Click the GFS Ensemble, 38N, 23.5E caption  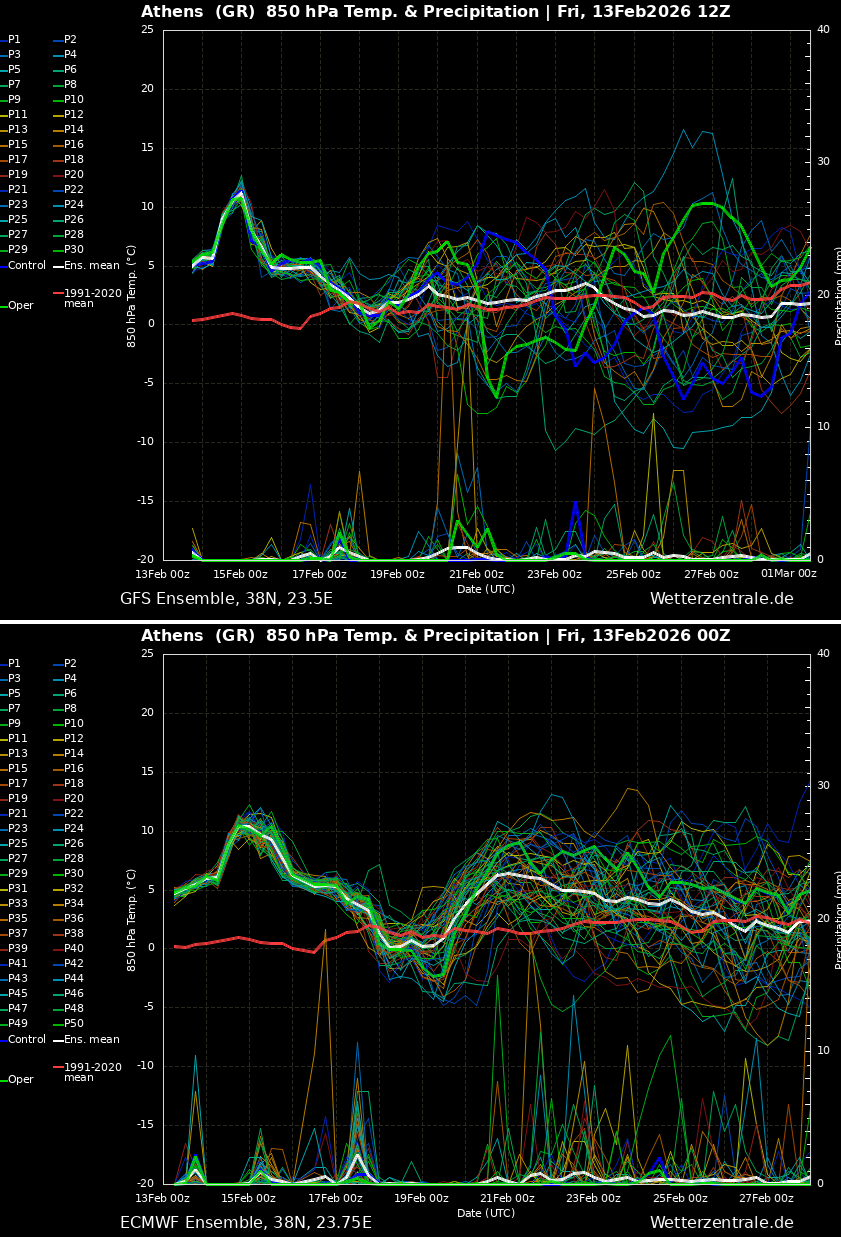click(x=226, y=599)
